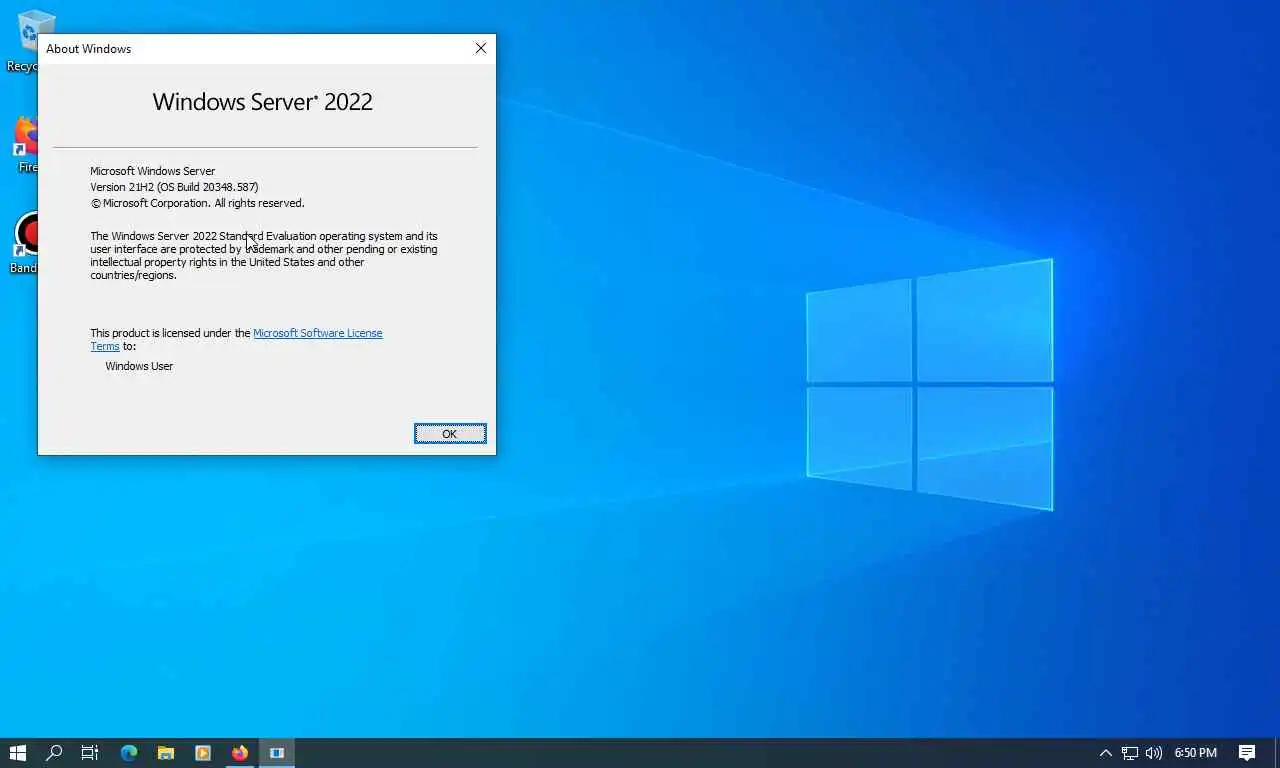Launch Microsoft Edge from the taskbar

[x=129, y=753]
